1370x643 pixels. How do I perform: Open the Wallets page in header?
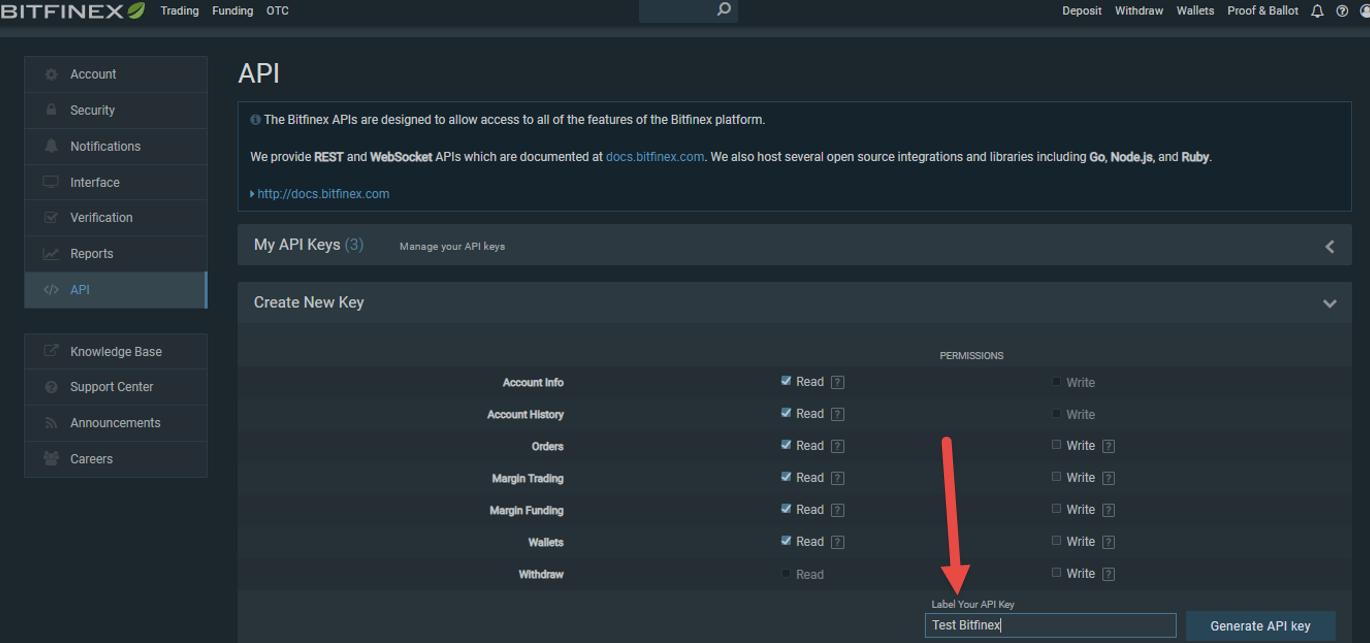click(x=1195, y=11)
